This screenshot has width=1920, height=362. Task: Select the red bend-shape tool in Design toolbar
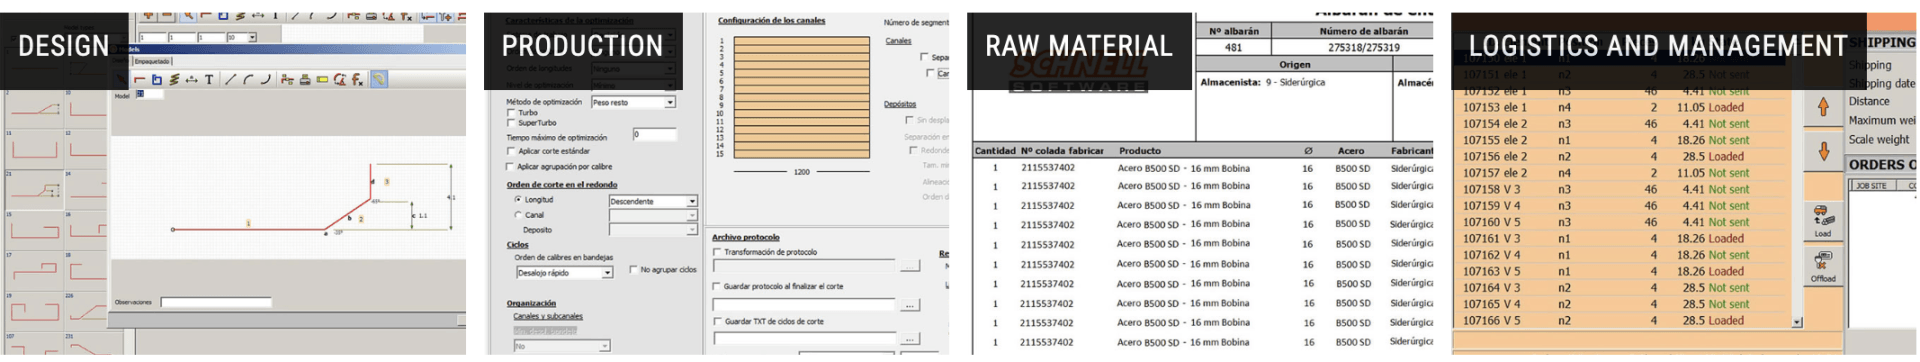point(141,80)
